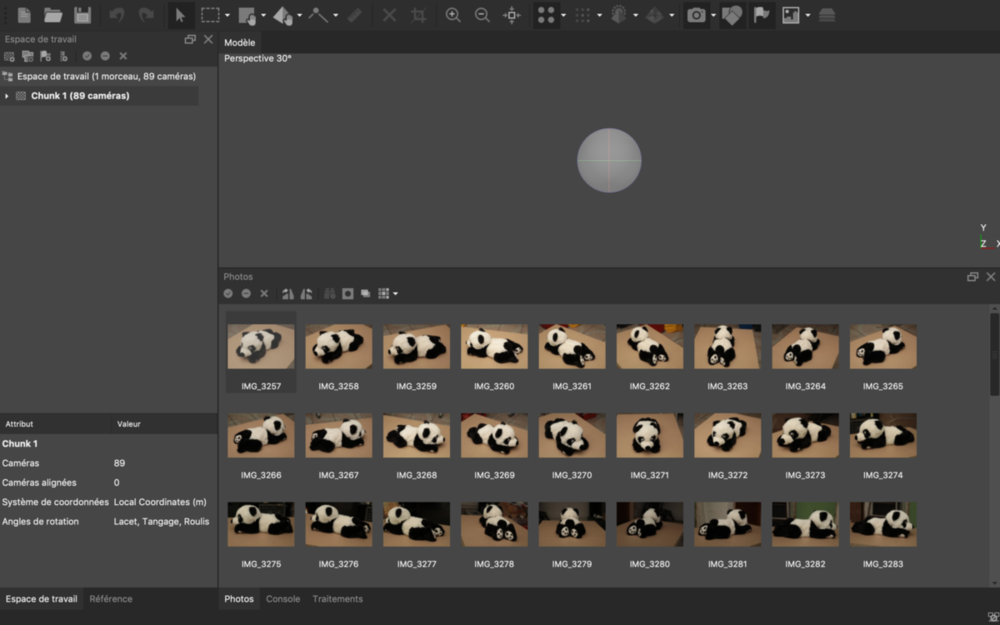
Task: Open the tiled model display dropdown arrow
Action: pyautogui.click(x=672, y=15)
